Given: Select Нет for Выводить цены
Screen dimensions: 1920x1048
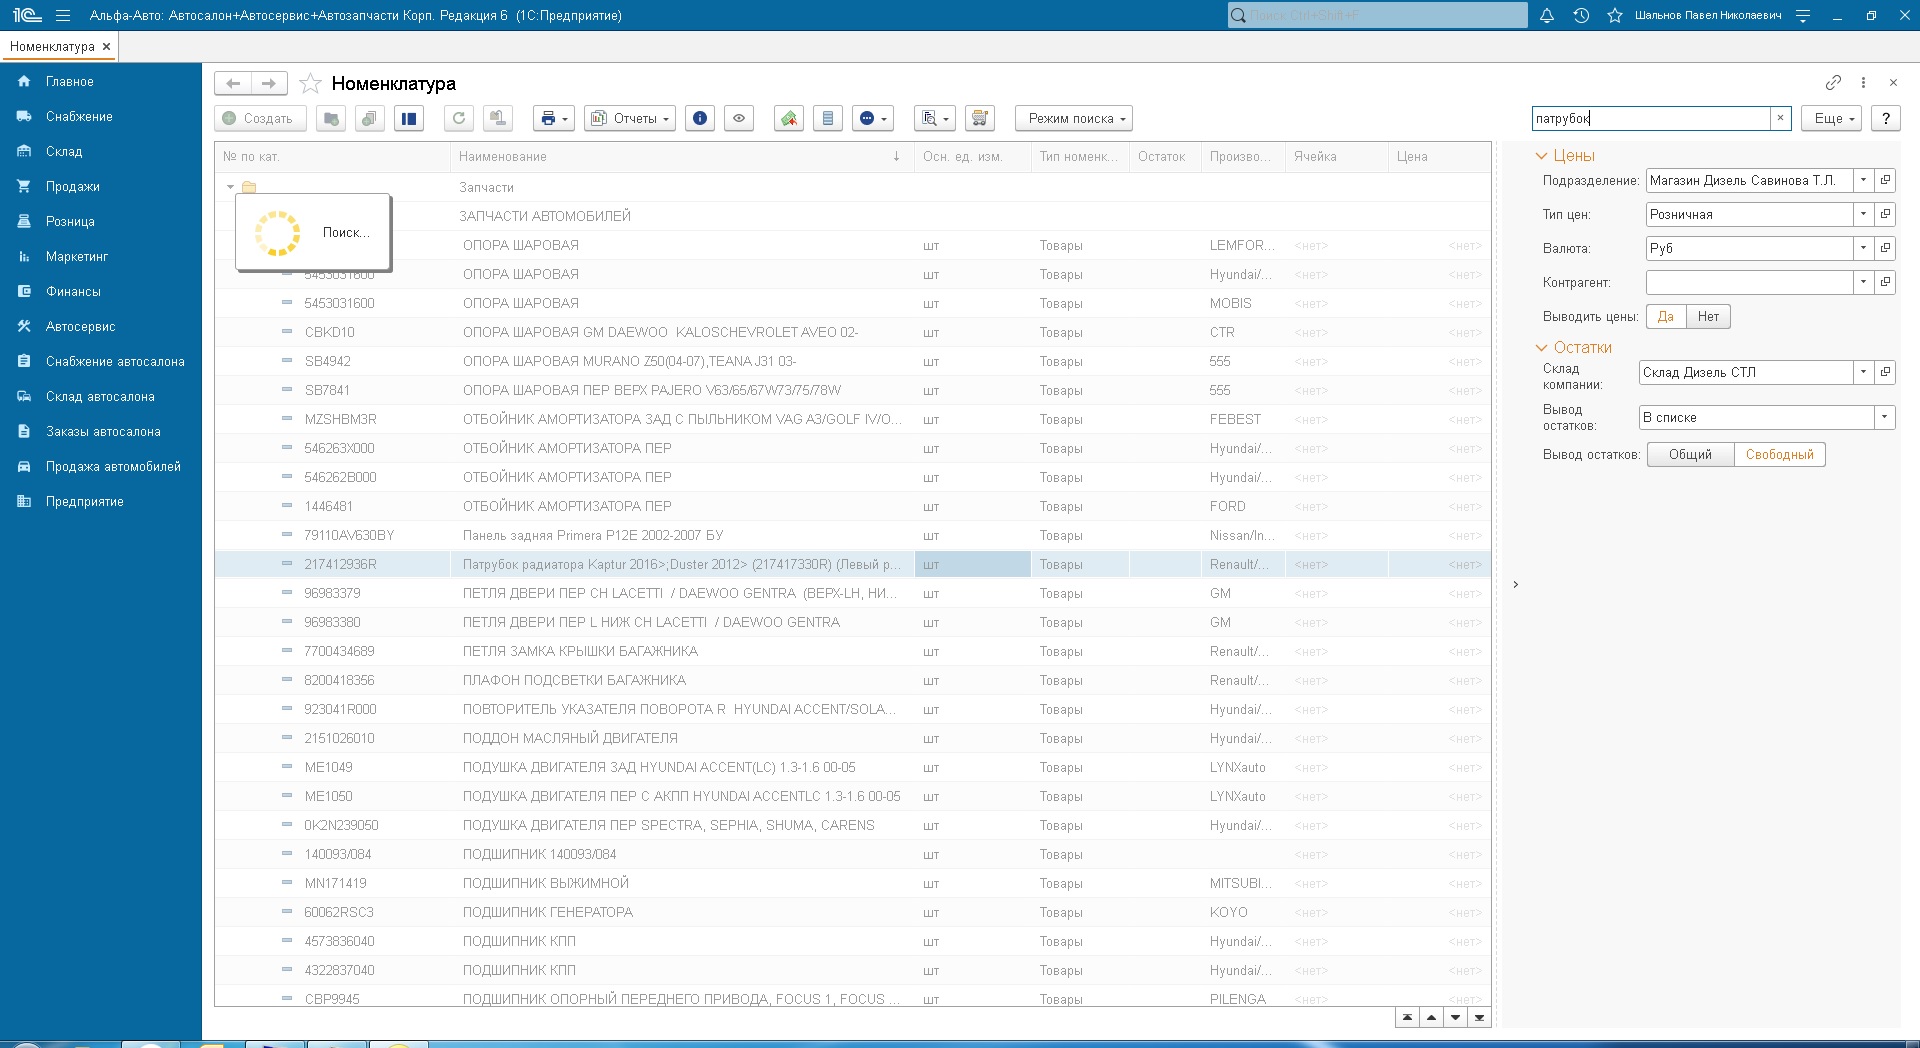Looking at the screenshot, I should point(1708,317).
